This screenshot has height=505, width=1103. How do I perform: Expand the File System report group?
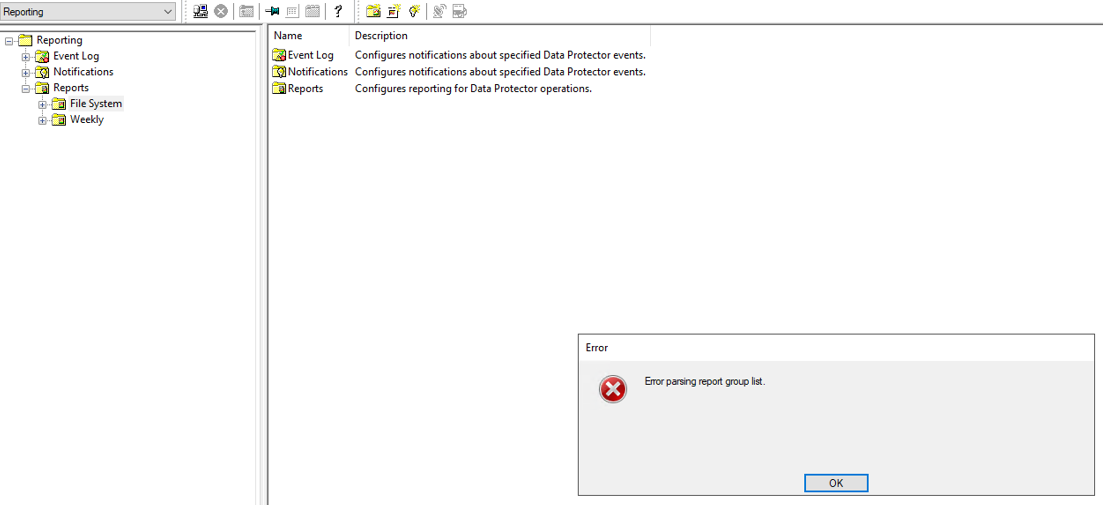point(42,104)
